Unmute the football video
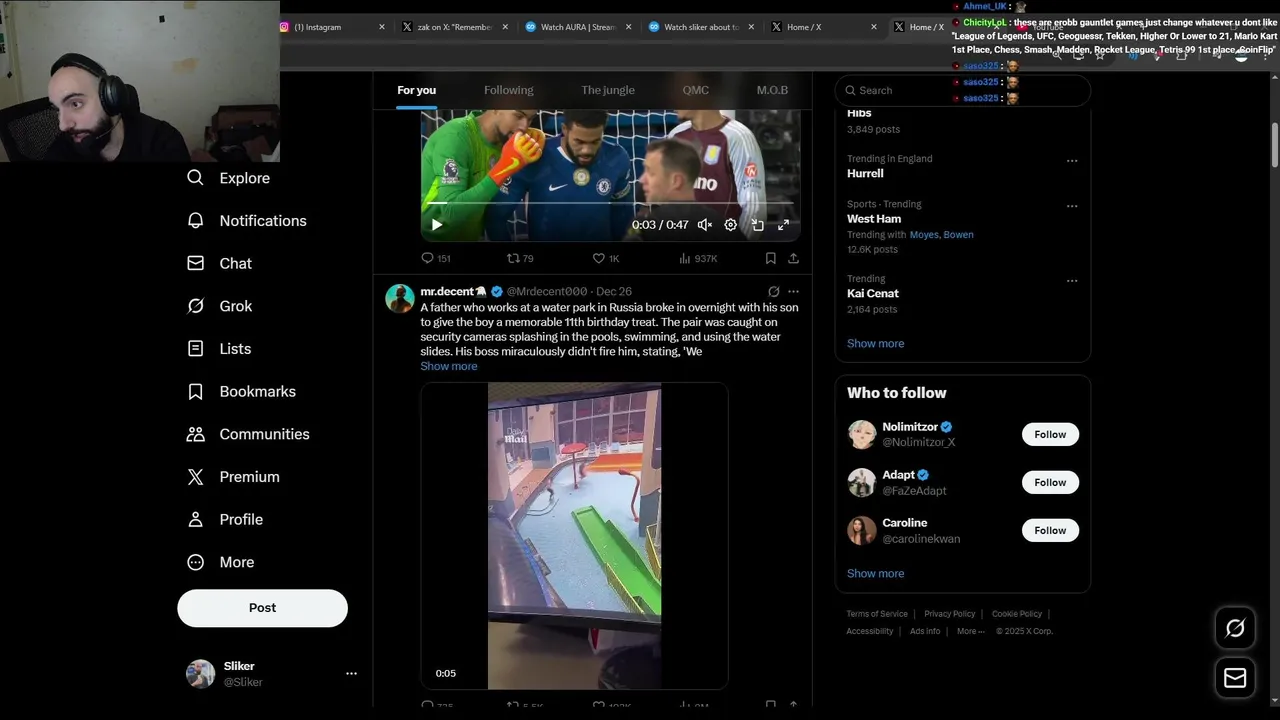The image size is (1280, 720). (x=705, y=225)
